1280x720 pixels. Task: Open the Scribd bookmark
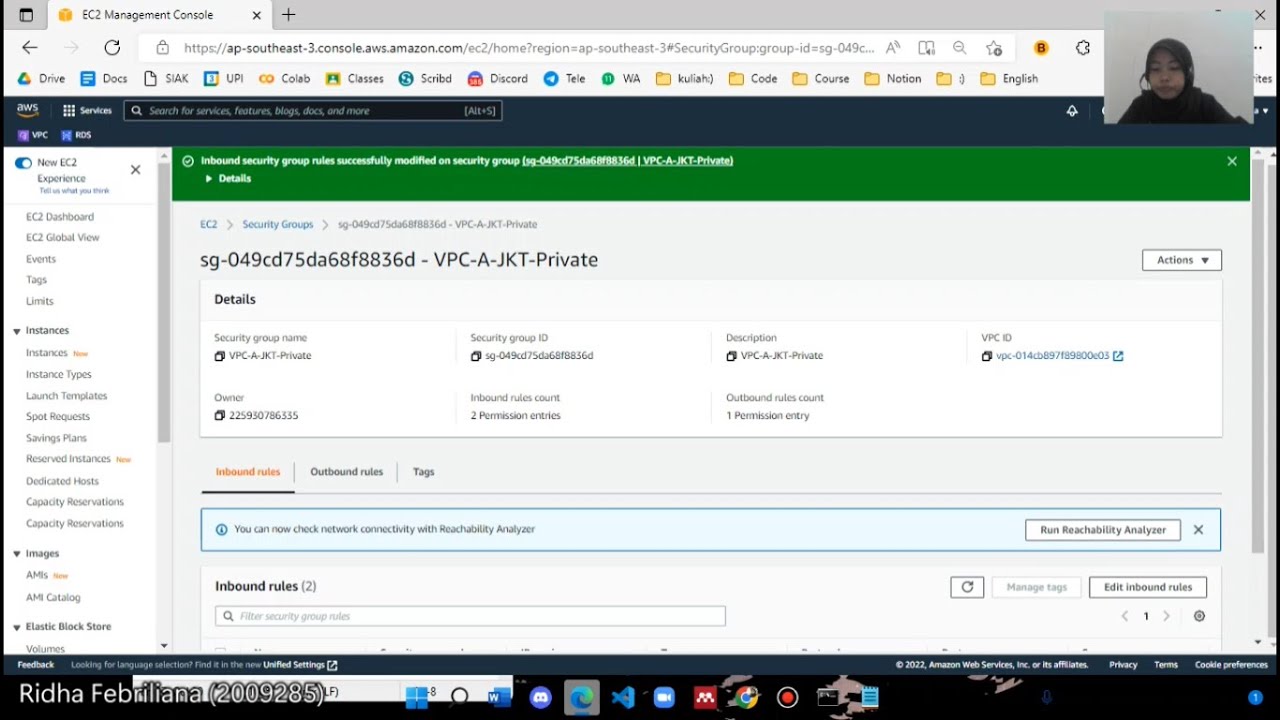coord(425,78)
